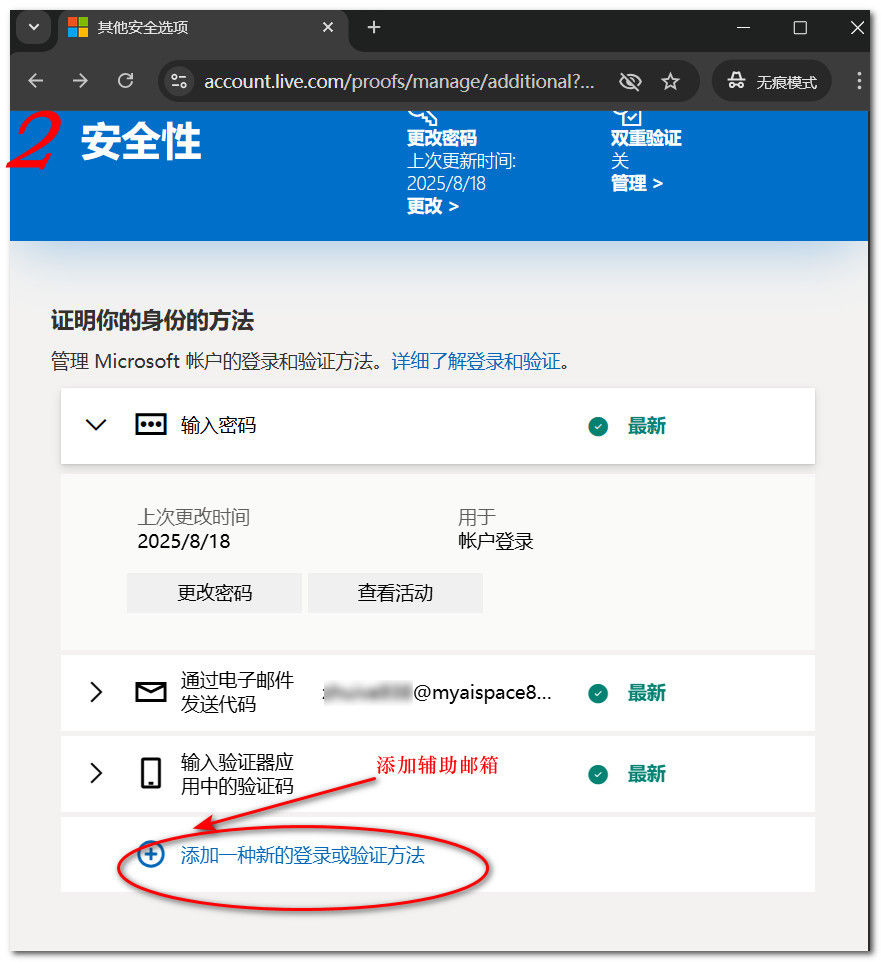Click the 管理 > link under two-step verification
The image size is (881, 962).
pos(637,183)
